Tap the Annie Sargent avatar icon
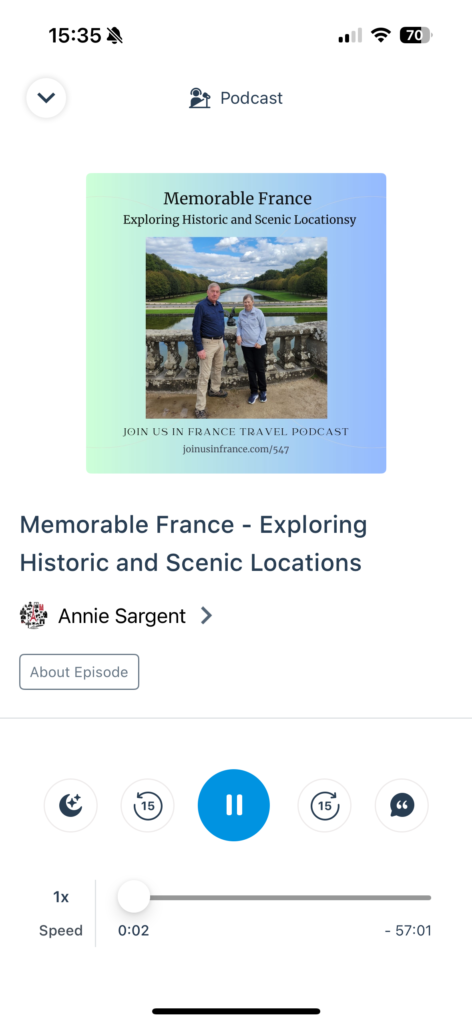 (33, 615)
